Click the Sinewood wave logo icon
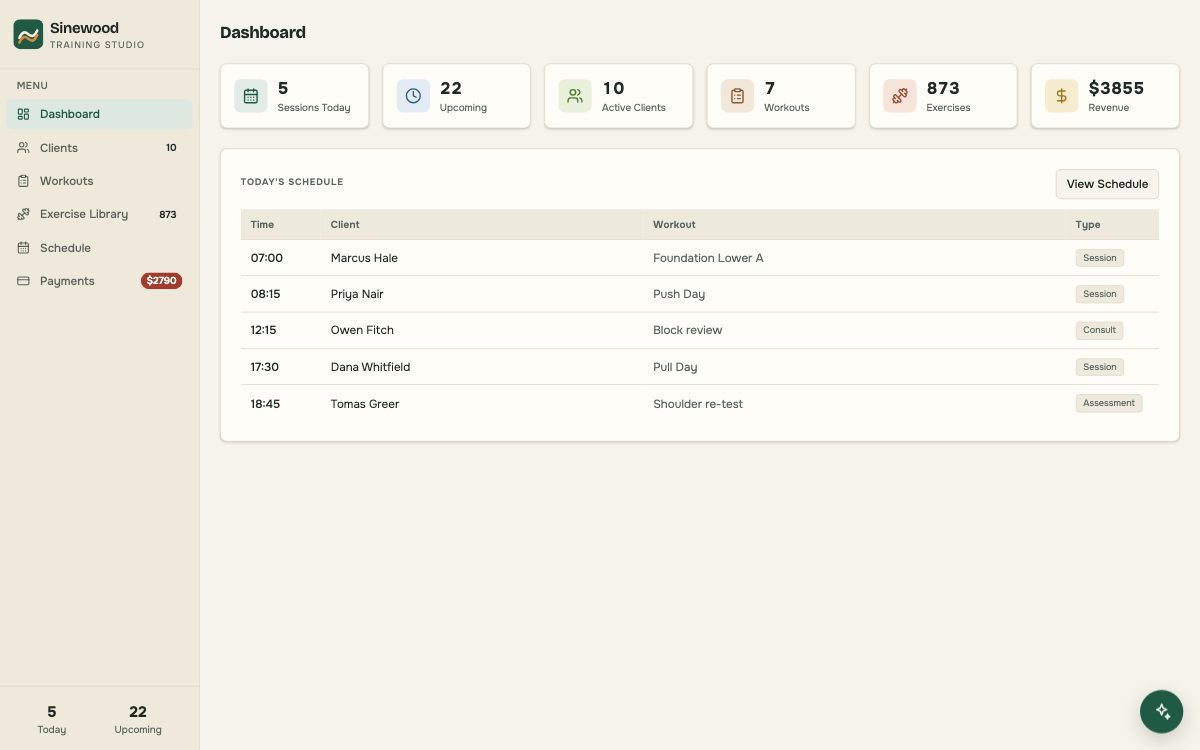1200x750 pixels. [28, 34]
